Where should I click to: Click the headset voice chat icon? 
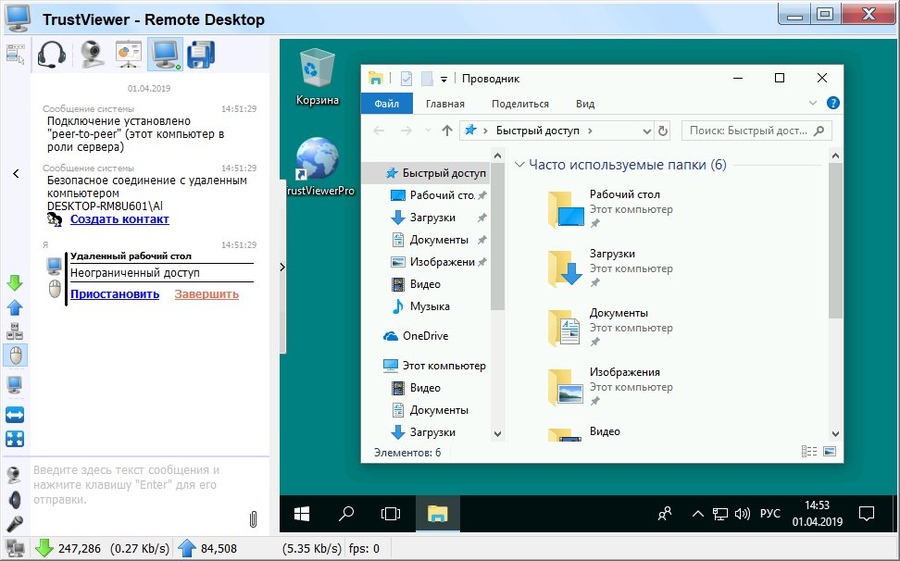coord(52,55)
